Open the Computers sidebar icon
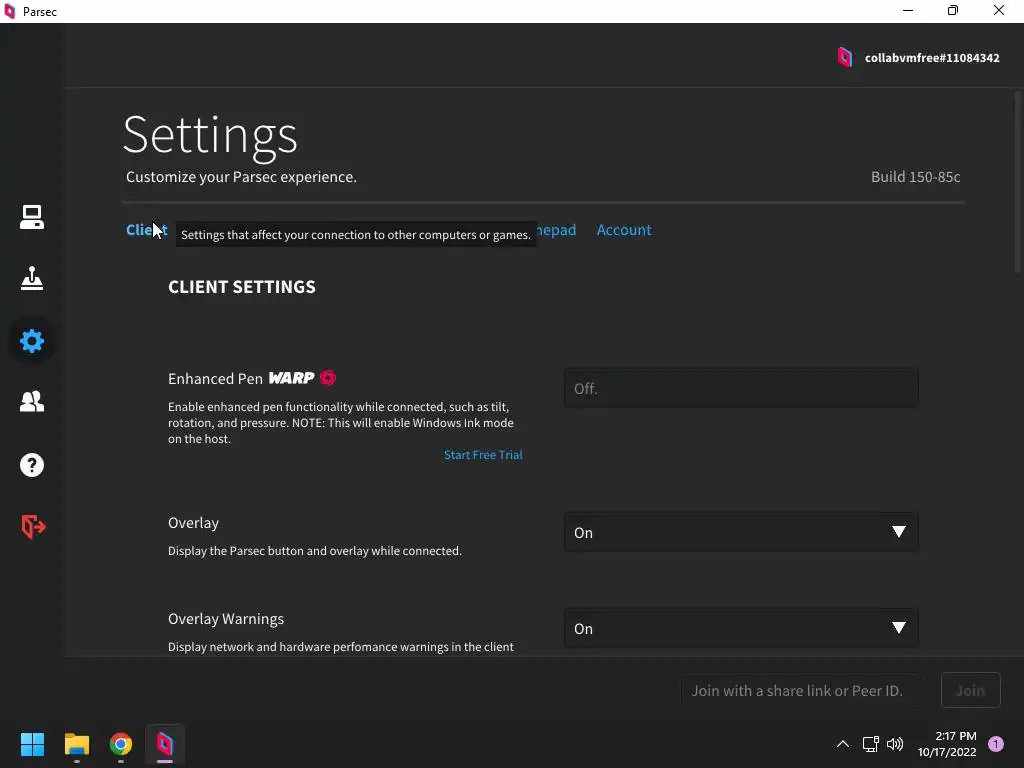 32,217
